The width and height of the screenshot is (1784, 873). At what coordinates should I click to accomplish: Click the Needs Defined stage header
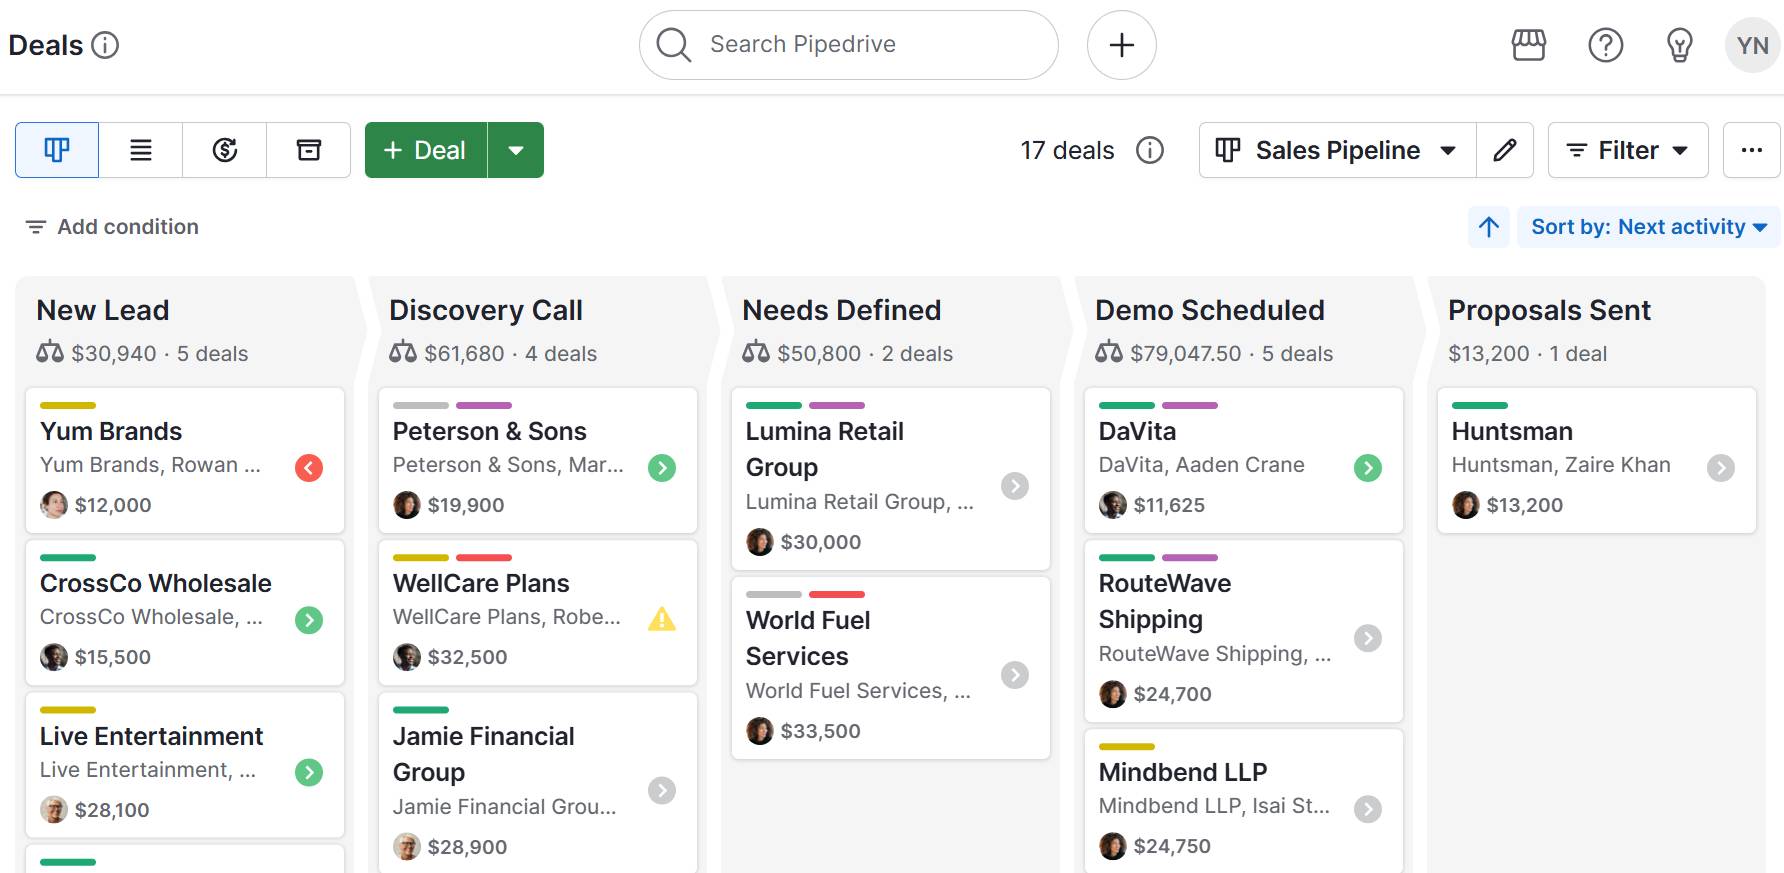[842, 310]
